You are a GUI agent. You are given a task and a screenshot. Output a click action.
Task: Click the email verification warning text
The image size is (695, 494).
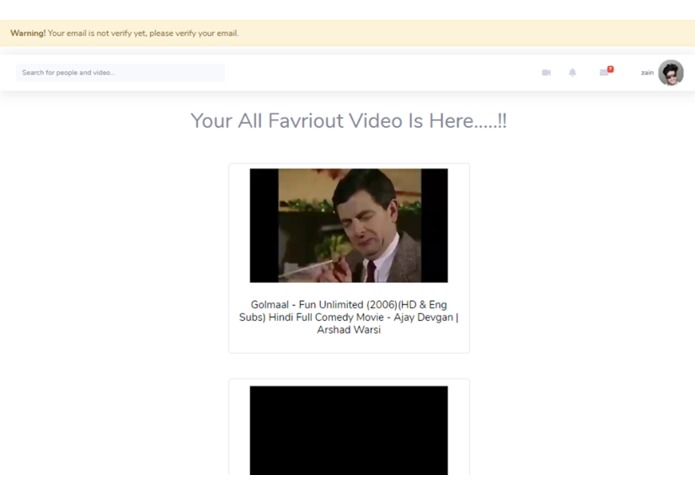pos(125,33)
